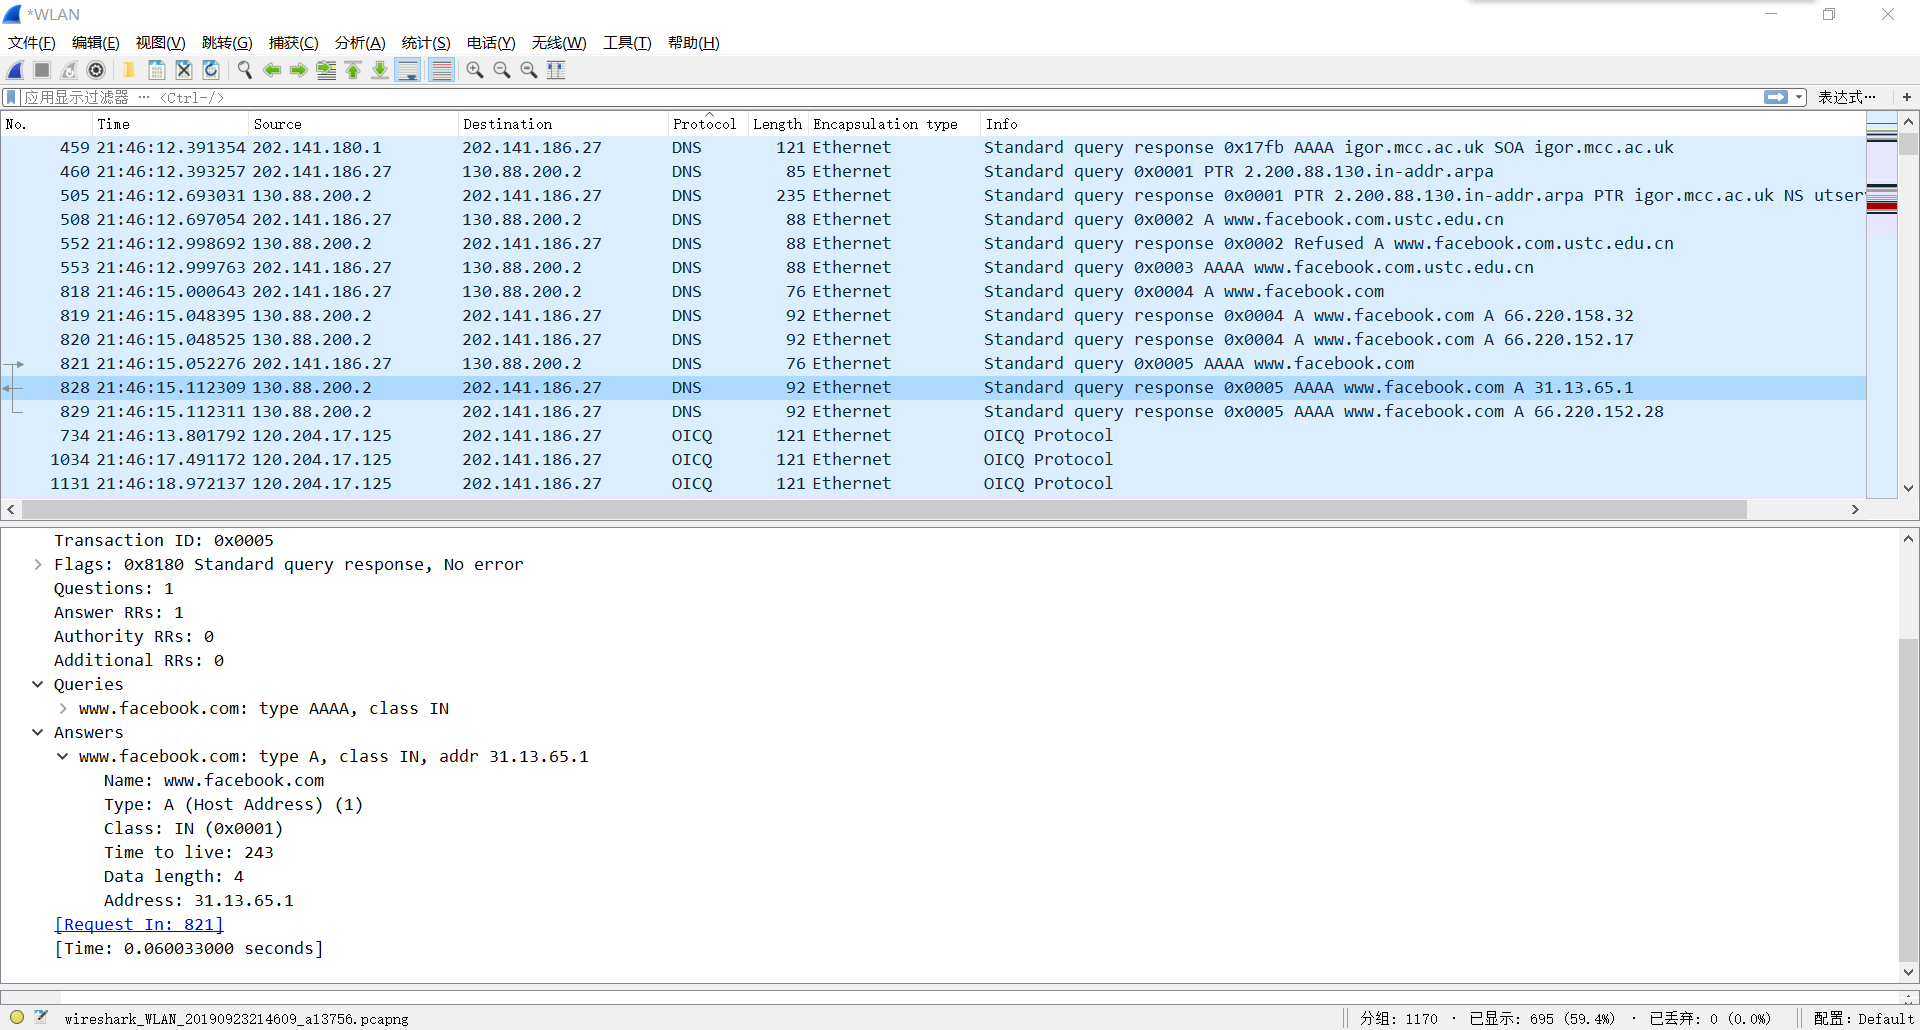
Task: Toggle packet list colorization
Action: (442, 70)
